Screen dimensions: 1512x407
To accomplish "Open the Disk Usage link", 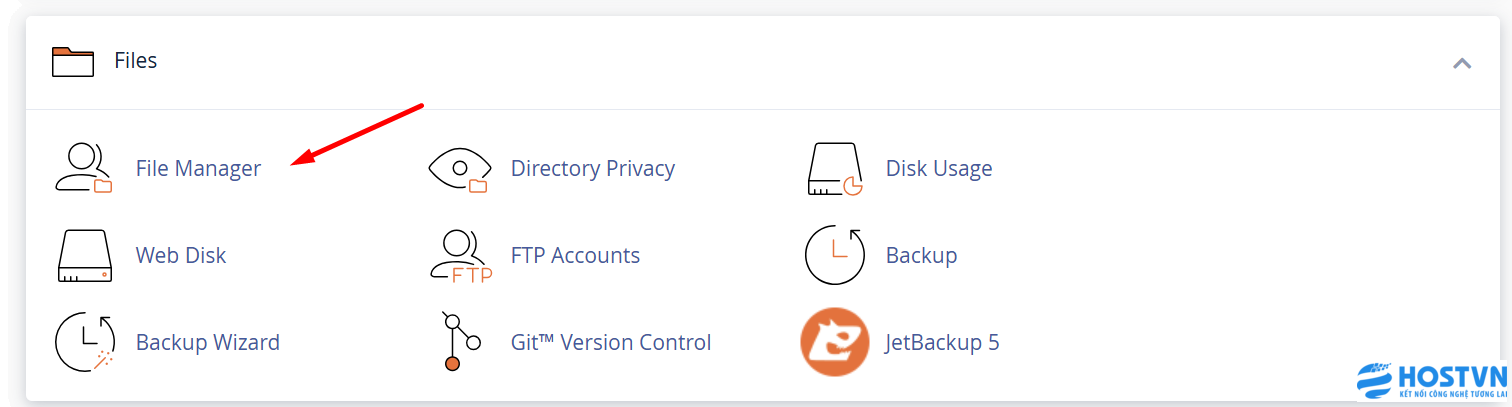I will [x=939, y=168].
